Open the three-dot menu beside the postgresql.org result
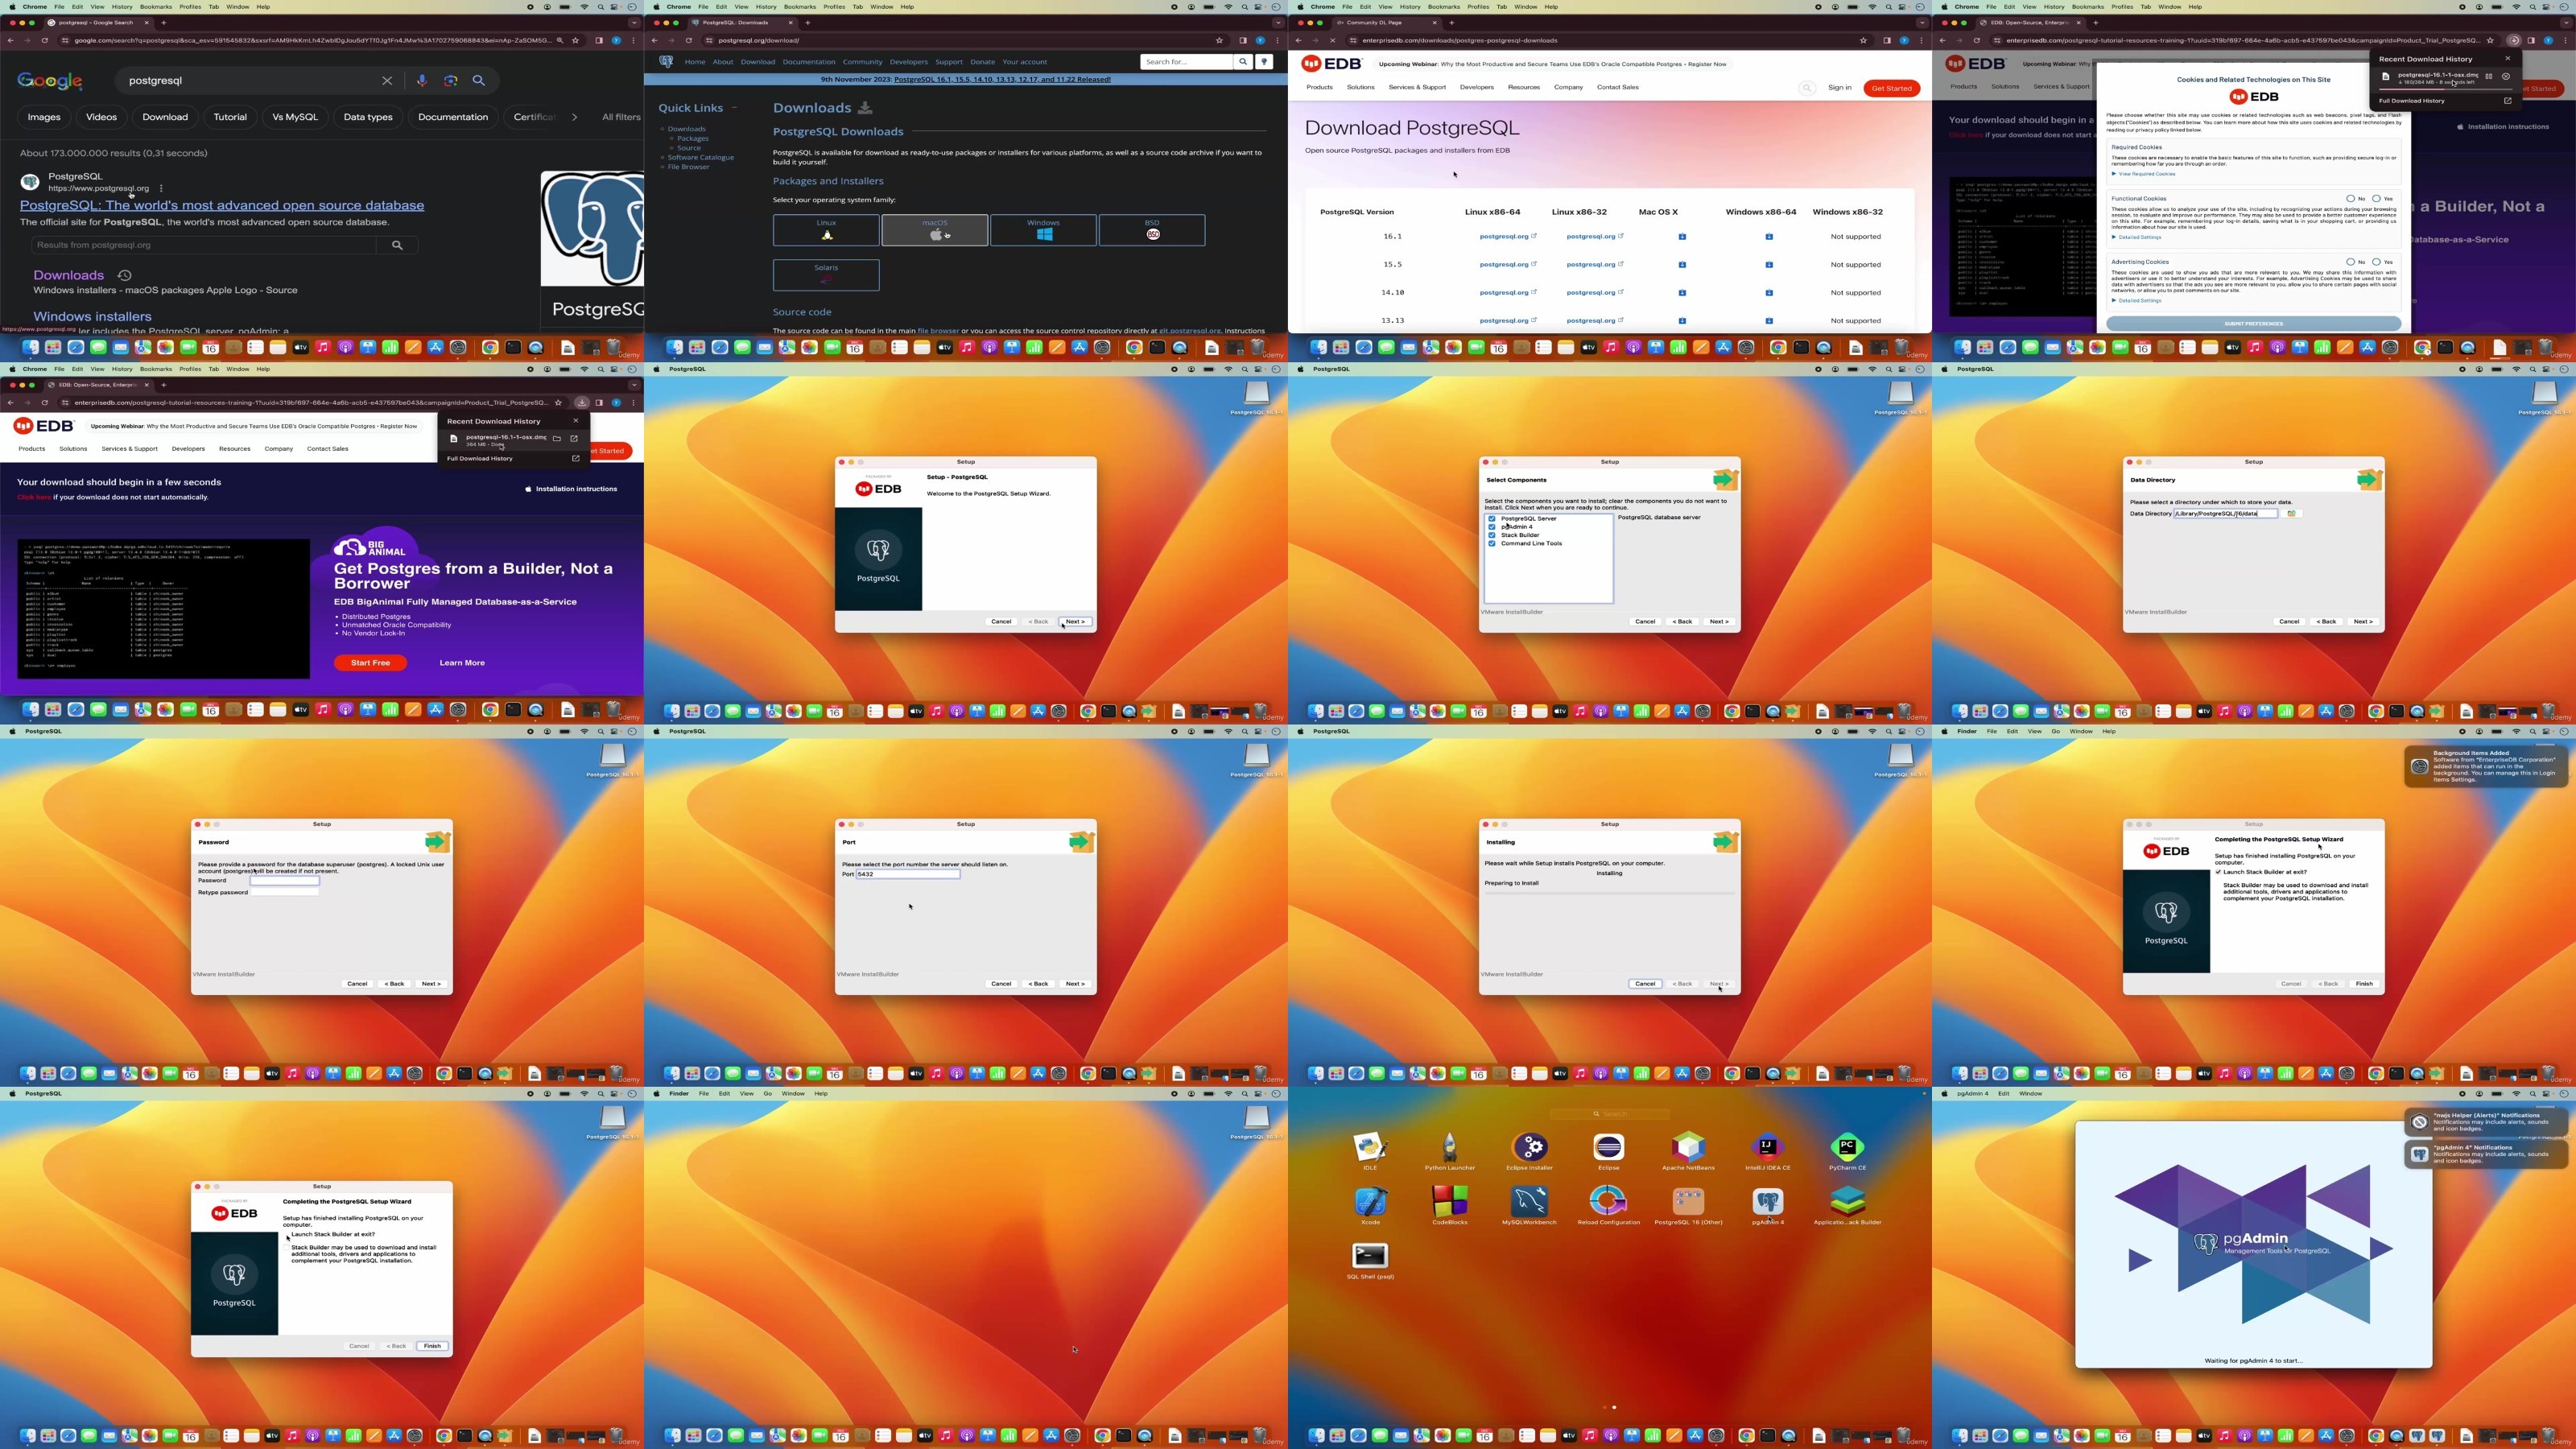Image resolution: width=2576 pixels, height=1449 pixels. tap(161, 188)
